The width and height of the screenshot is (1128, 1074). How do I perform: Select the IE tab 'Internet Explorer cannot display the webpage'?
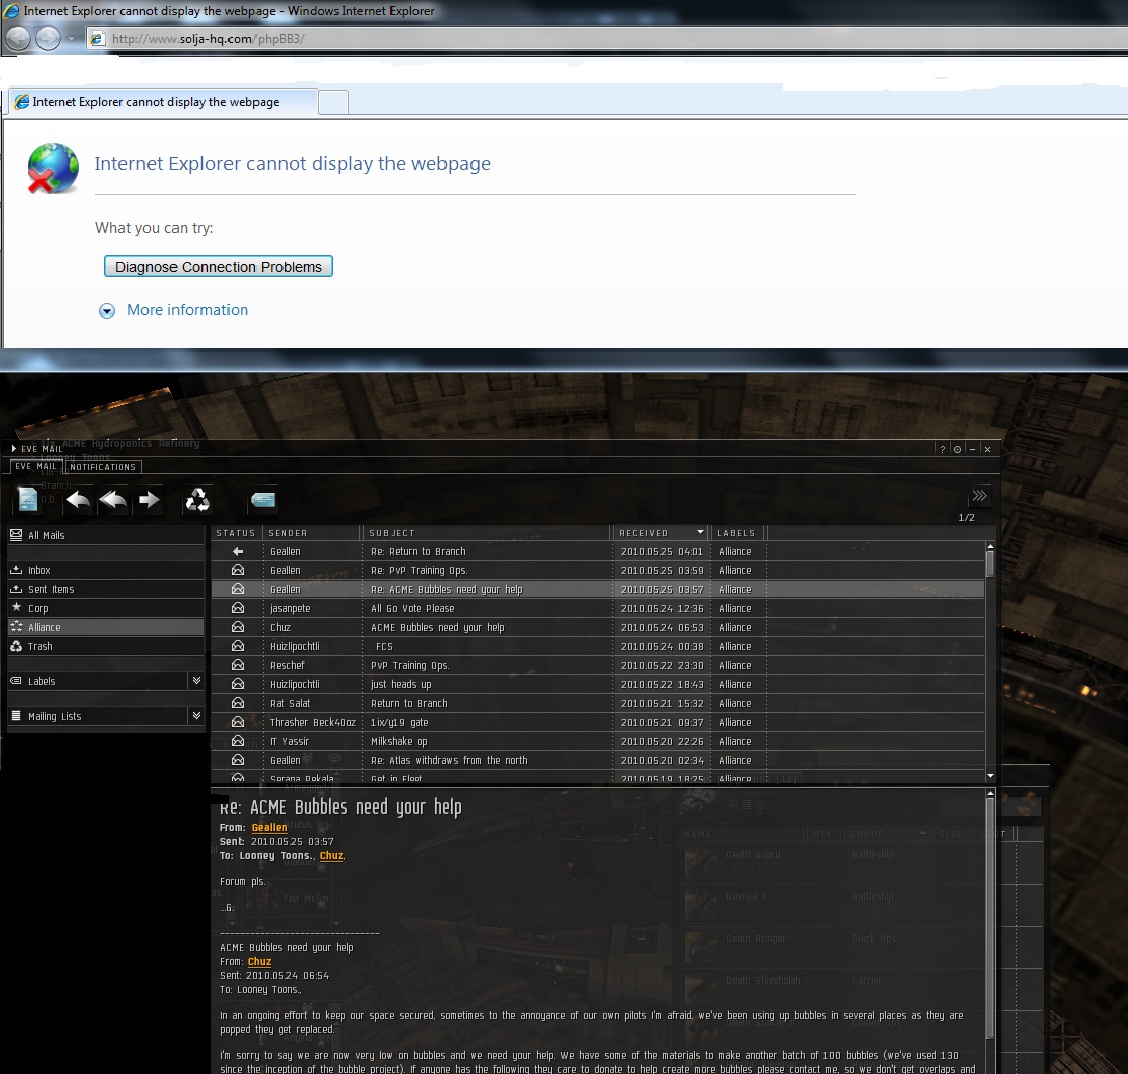click(163, 102)
